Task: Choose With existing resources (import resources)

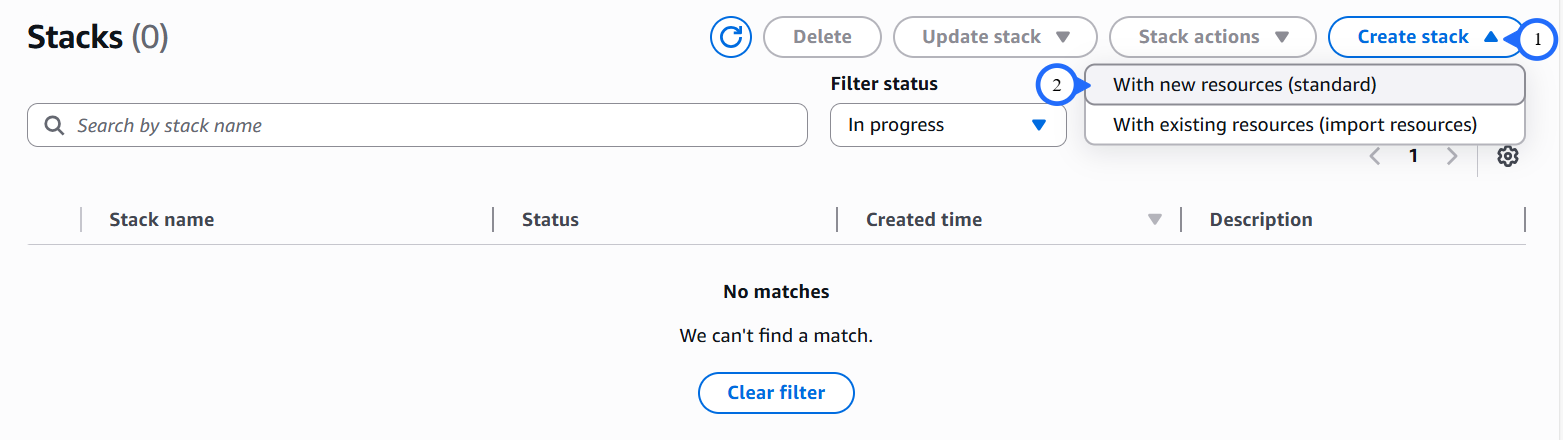Action: pyautogui.click(x=1294, y=125)
